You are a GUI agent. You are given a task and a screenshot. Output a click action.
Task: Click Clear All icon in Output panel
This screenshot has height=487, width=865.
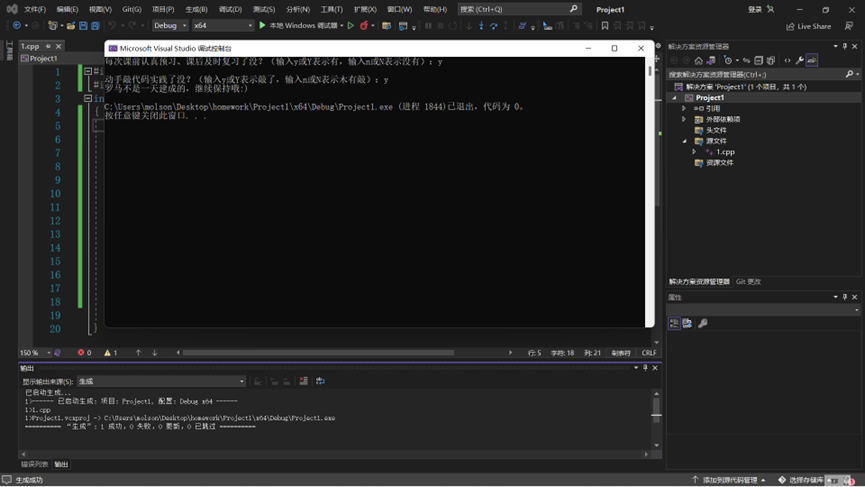(303, 381)
